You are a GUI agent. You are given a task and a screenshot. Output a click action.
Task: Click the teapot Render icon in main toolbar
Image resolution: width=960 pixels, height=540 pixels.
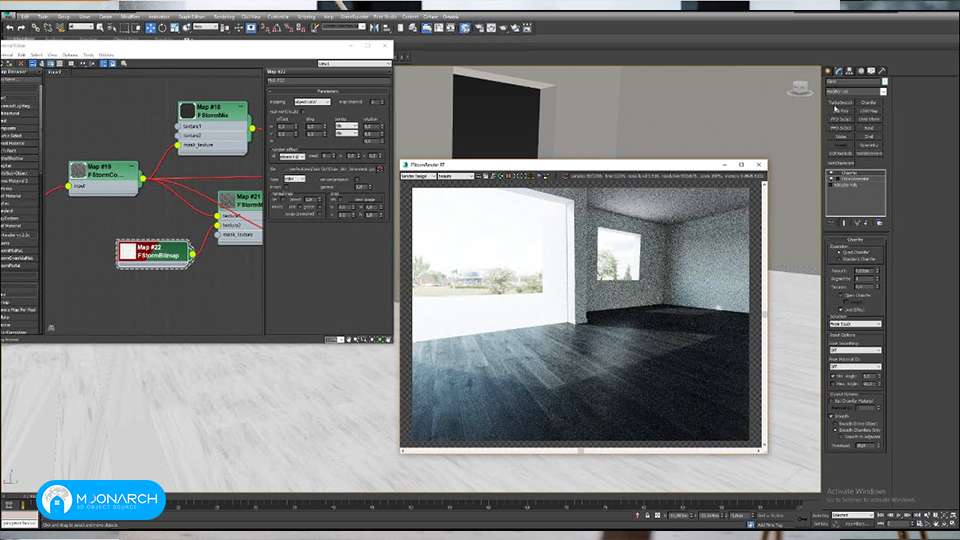click(x=503, y=28)
